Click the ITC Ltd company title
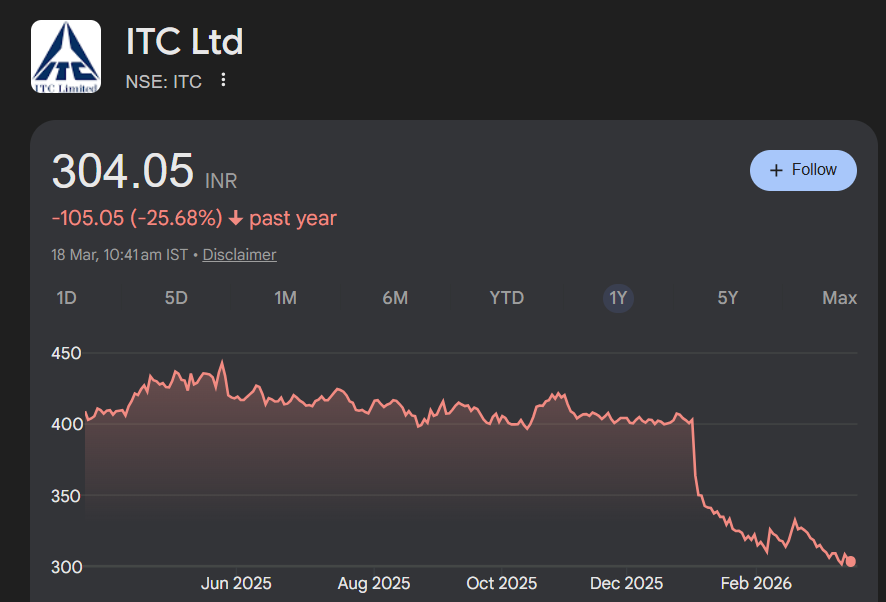 [x=184, y=42]
